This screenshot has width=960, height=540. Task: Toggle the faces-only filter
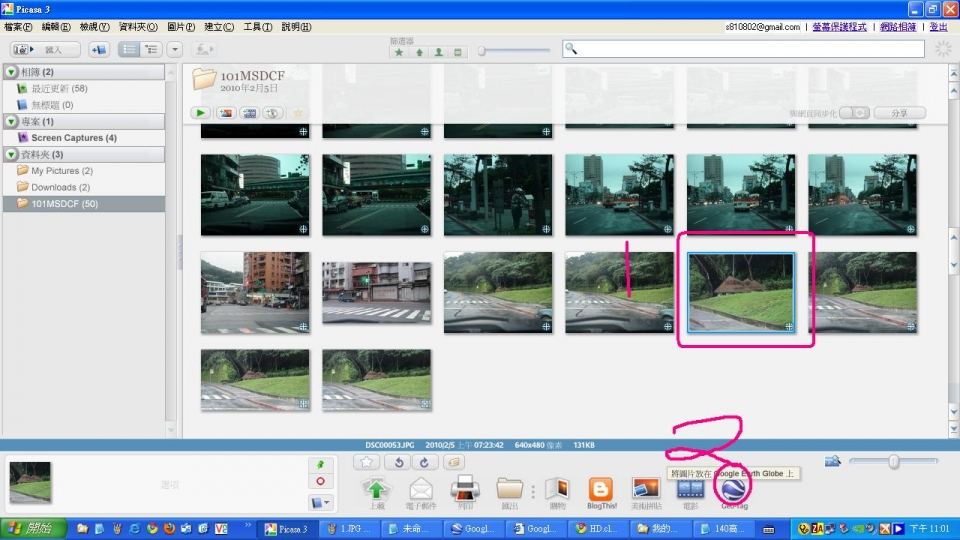tap(438, 51)
